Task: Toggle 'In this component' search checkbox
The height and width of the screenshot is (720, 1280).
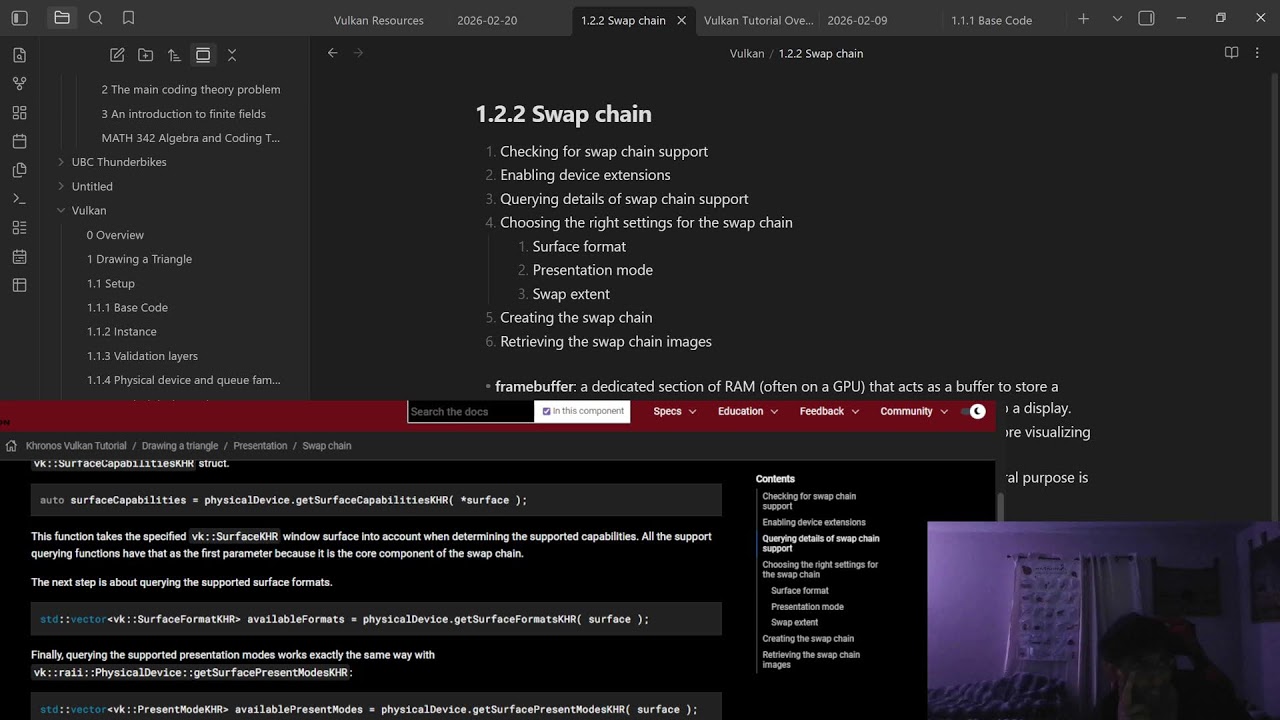Action: tap(546, 411)
